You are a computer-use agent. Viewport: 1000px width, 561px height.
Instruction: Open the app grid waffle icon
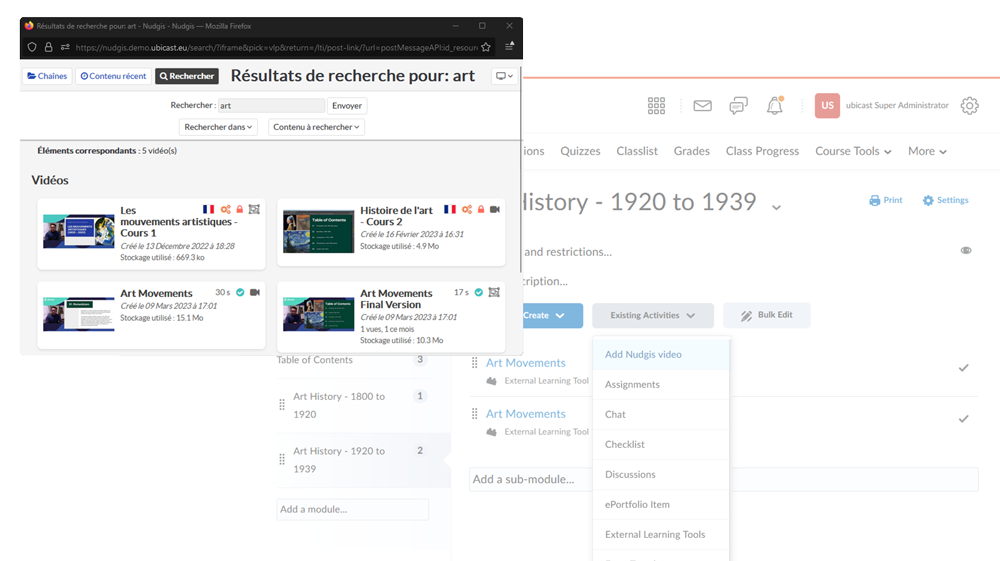[x=656, y=106]
